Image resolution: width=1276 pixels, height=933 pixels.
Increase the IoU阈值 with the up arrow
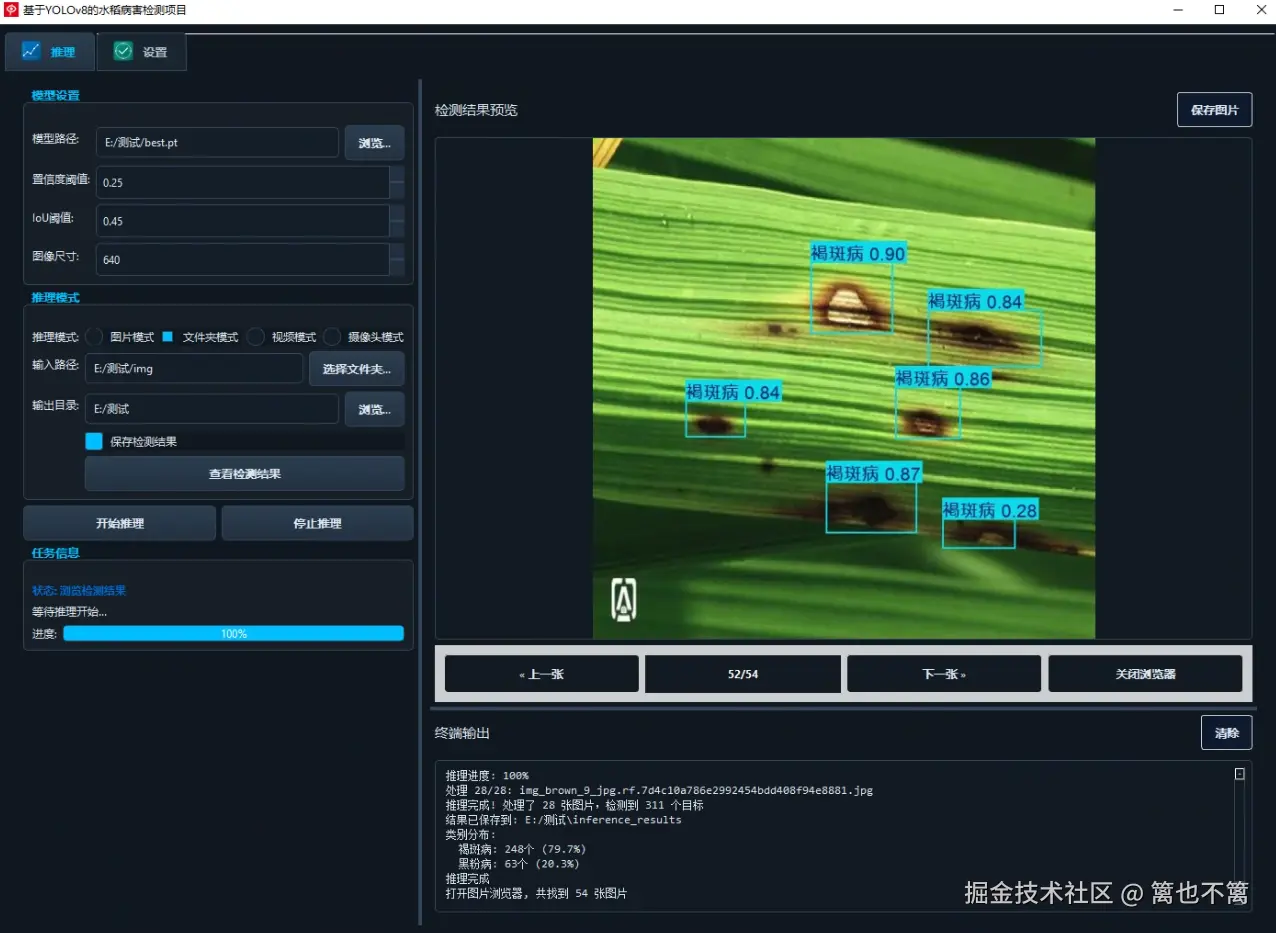point(397,213)
